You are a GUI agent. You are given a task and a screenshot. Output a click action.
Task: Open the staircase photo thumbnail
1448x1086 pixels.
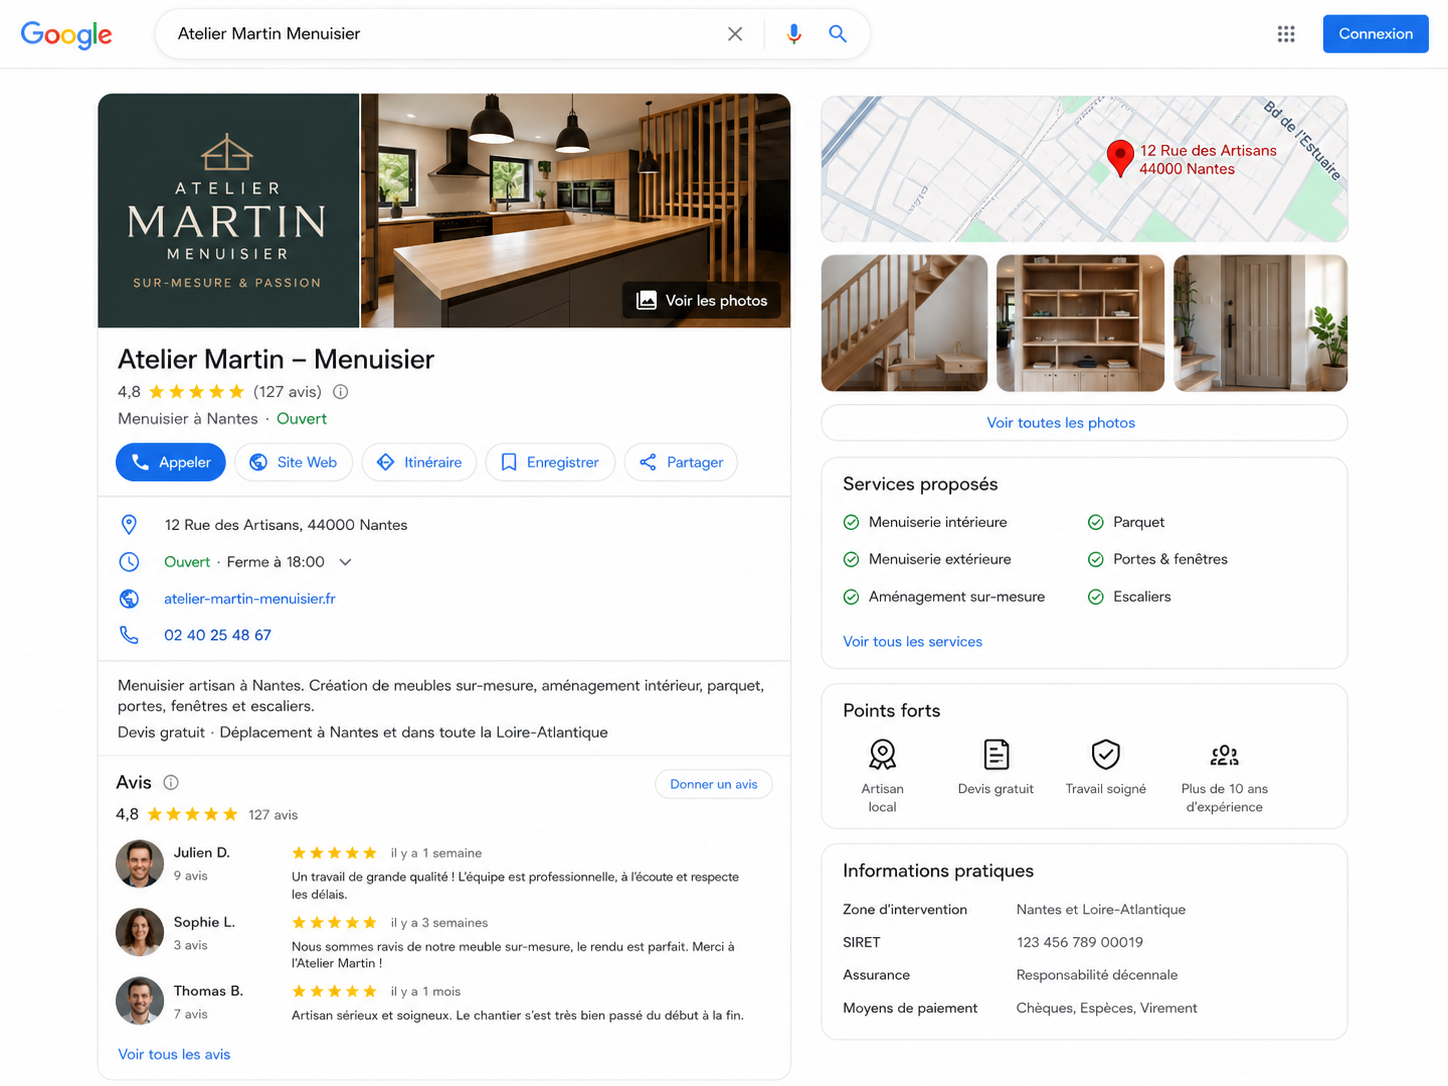[904, 323]
